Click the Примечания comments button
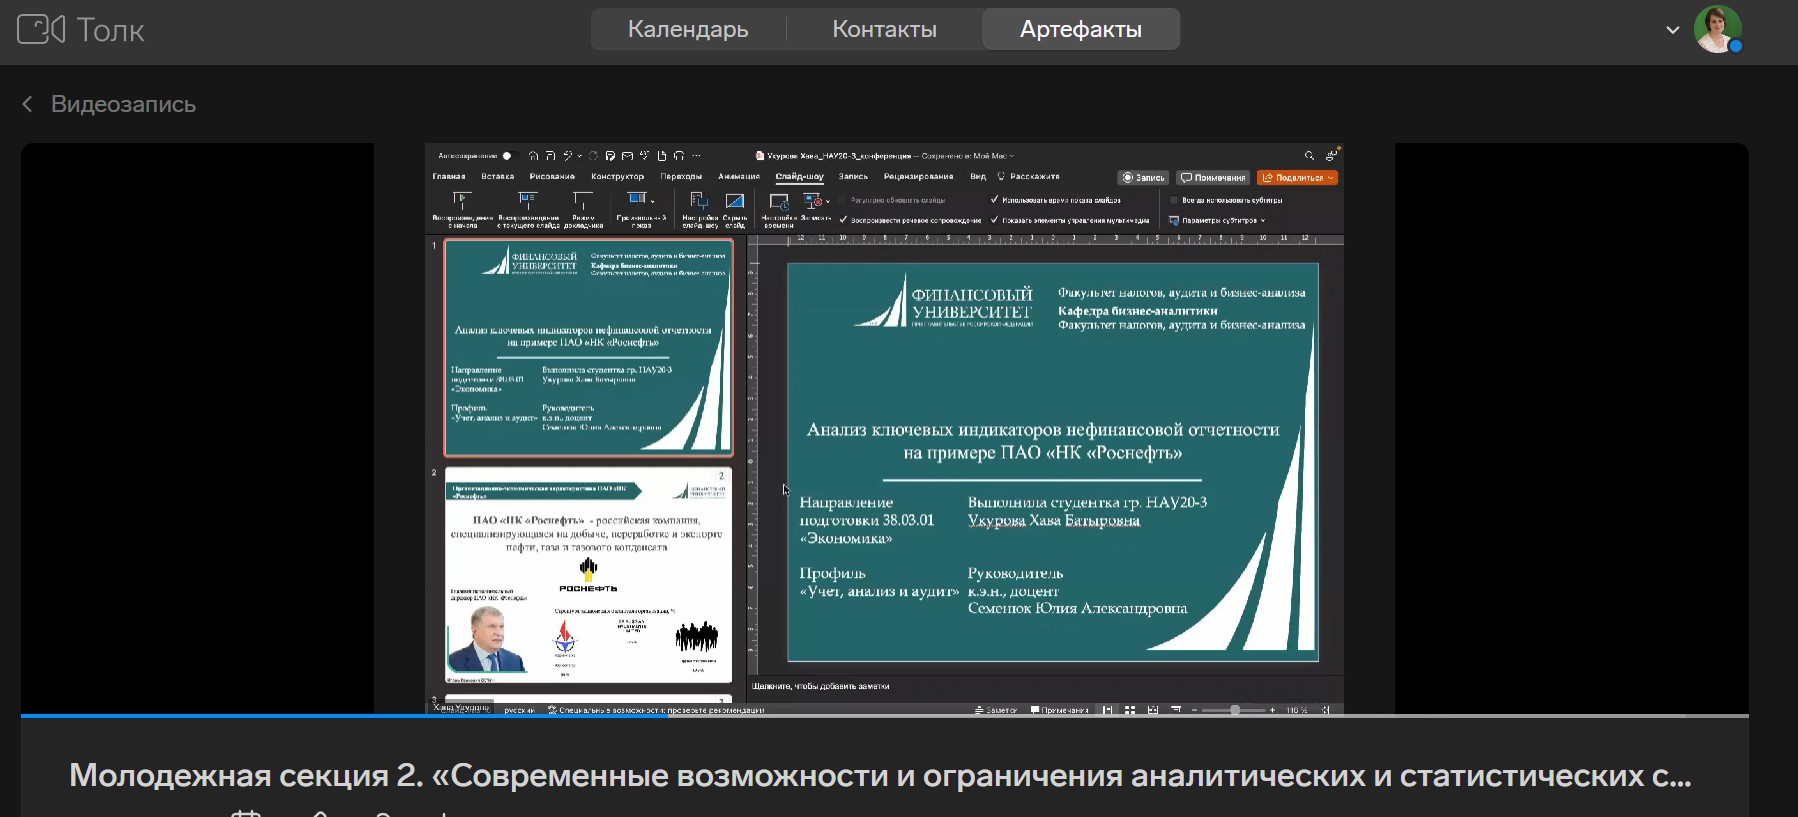Viewport: 1798px width, 817px height. pos(1213,177)
